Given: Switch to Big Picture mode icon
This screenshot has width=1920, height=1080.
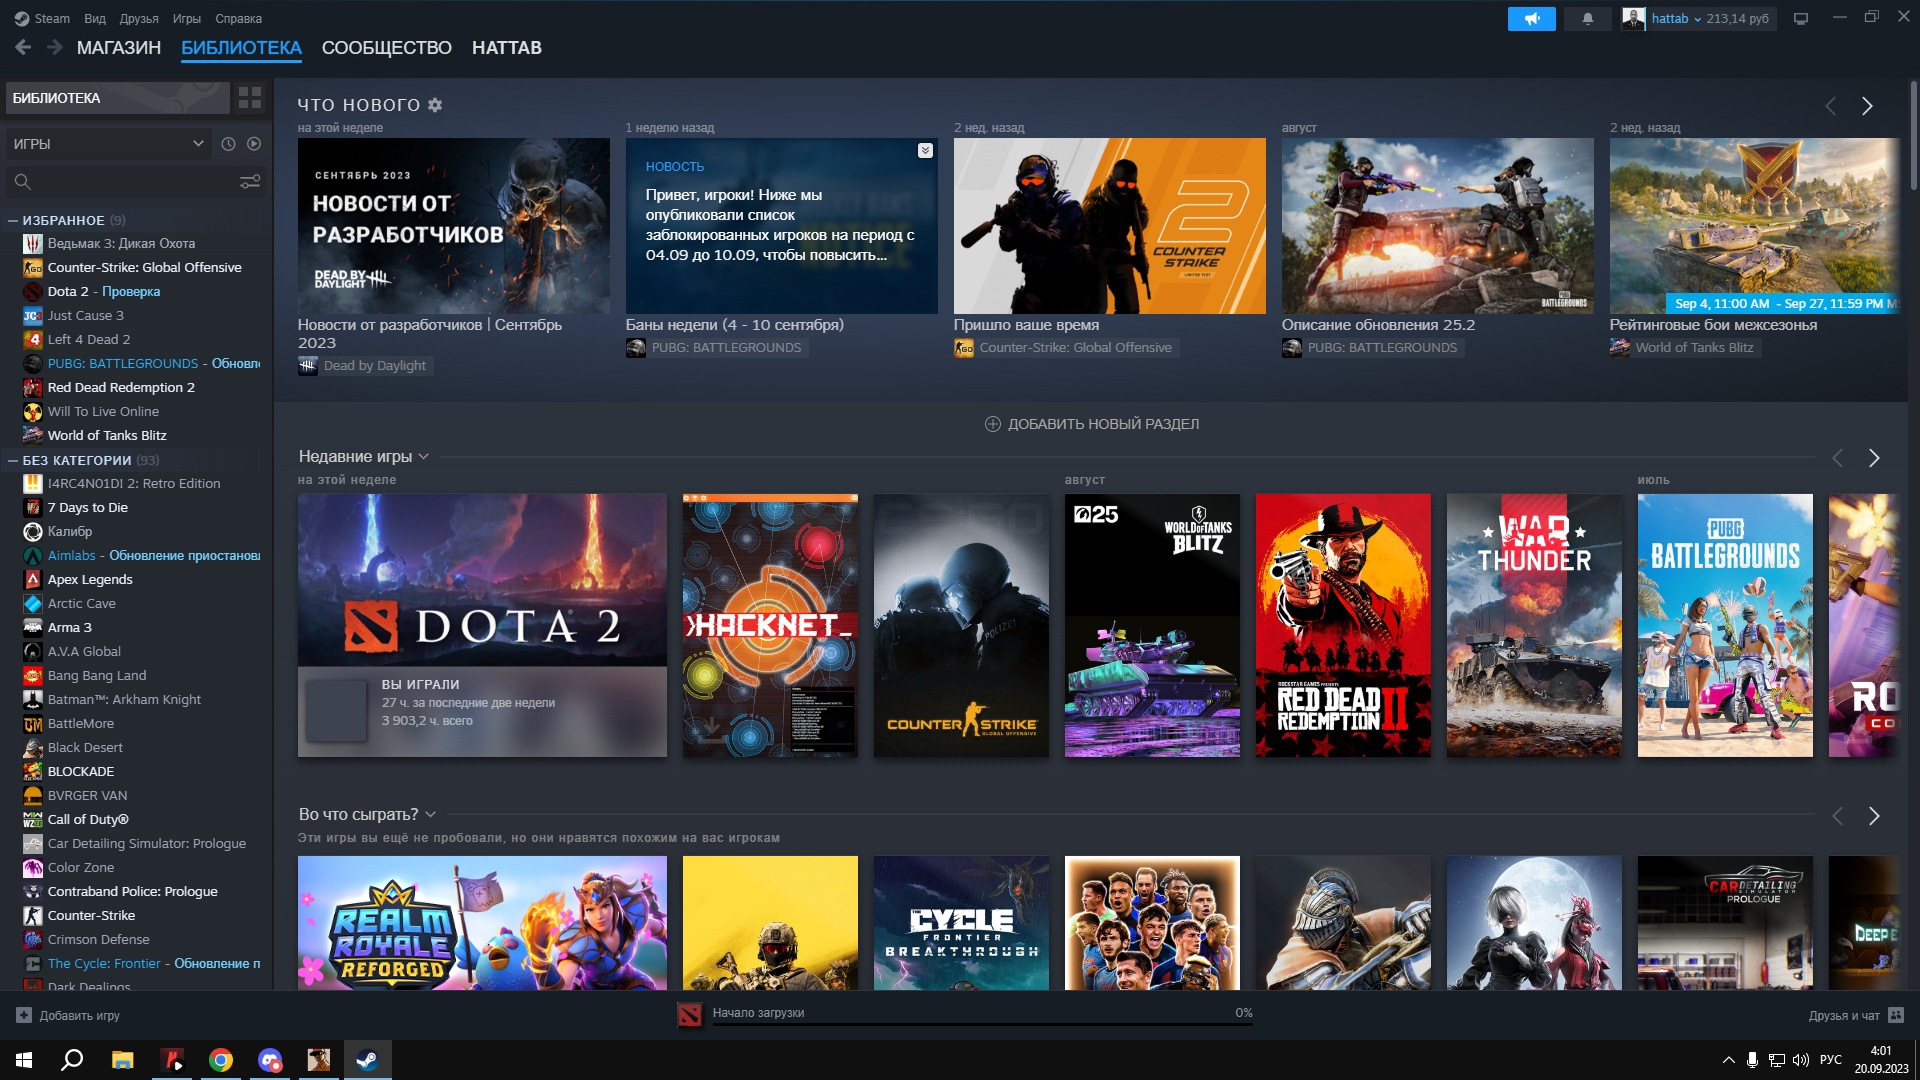Looking at the screenshot, I should tap(1801, 18).
